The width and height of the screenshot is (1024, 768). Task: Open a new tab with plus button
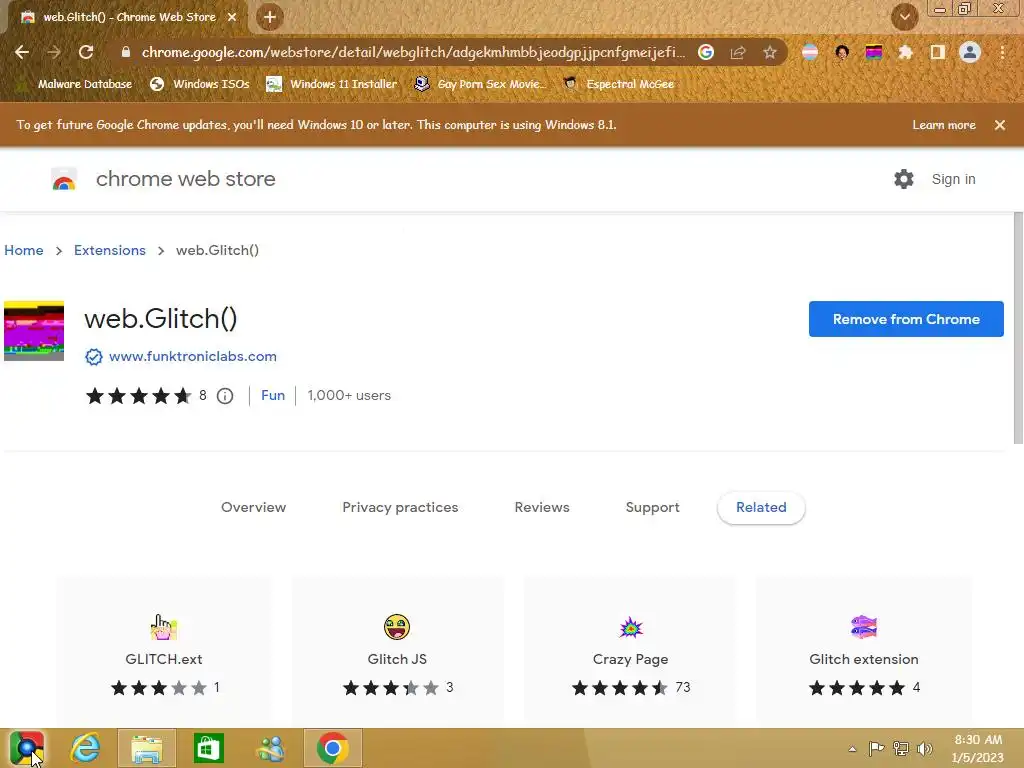point(270,17)
